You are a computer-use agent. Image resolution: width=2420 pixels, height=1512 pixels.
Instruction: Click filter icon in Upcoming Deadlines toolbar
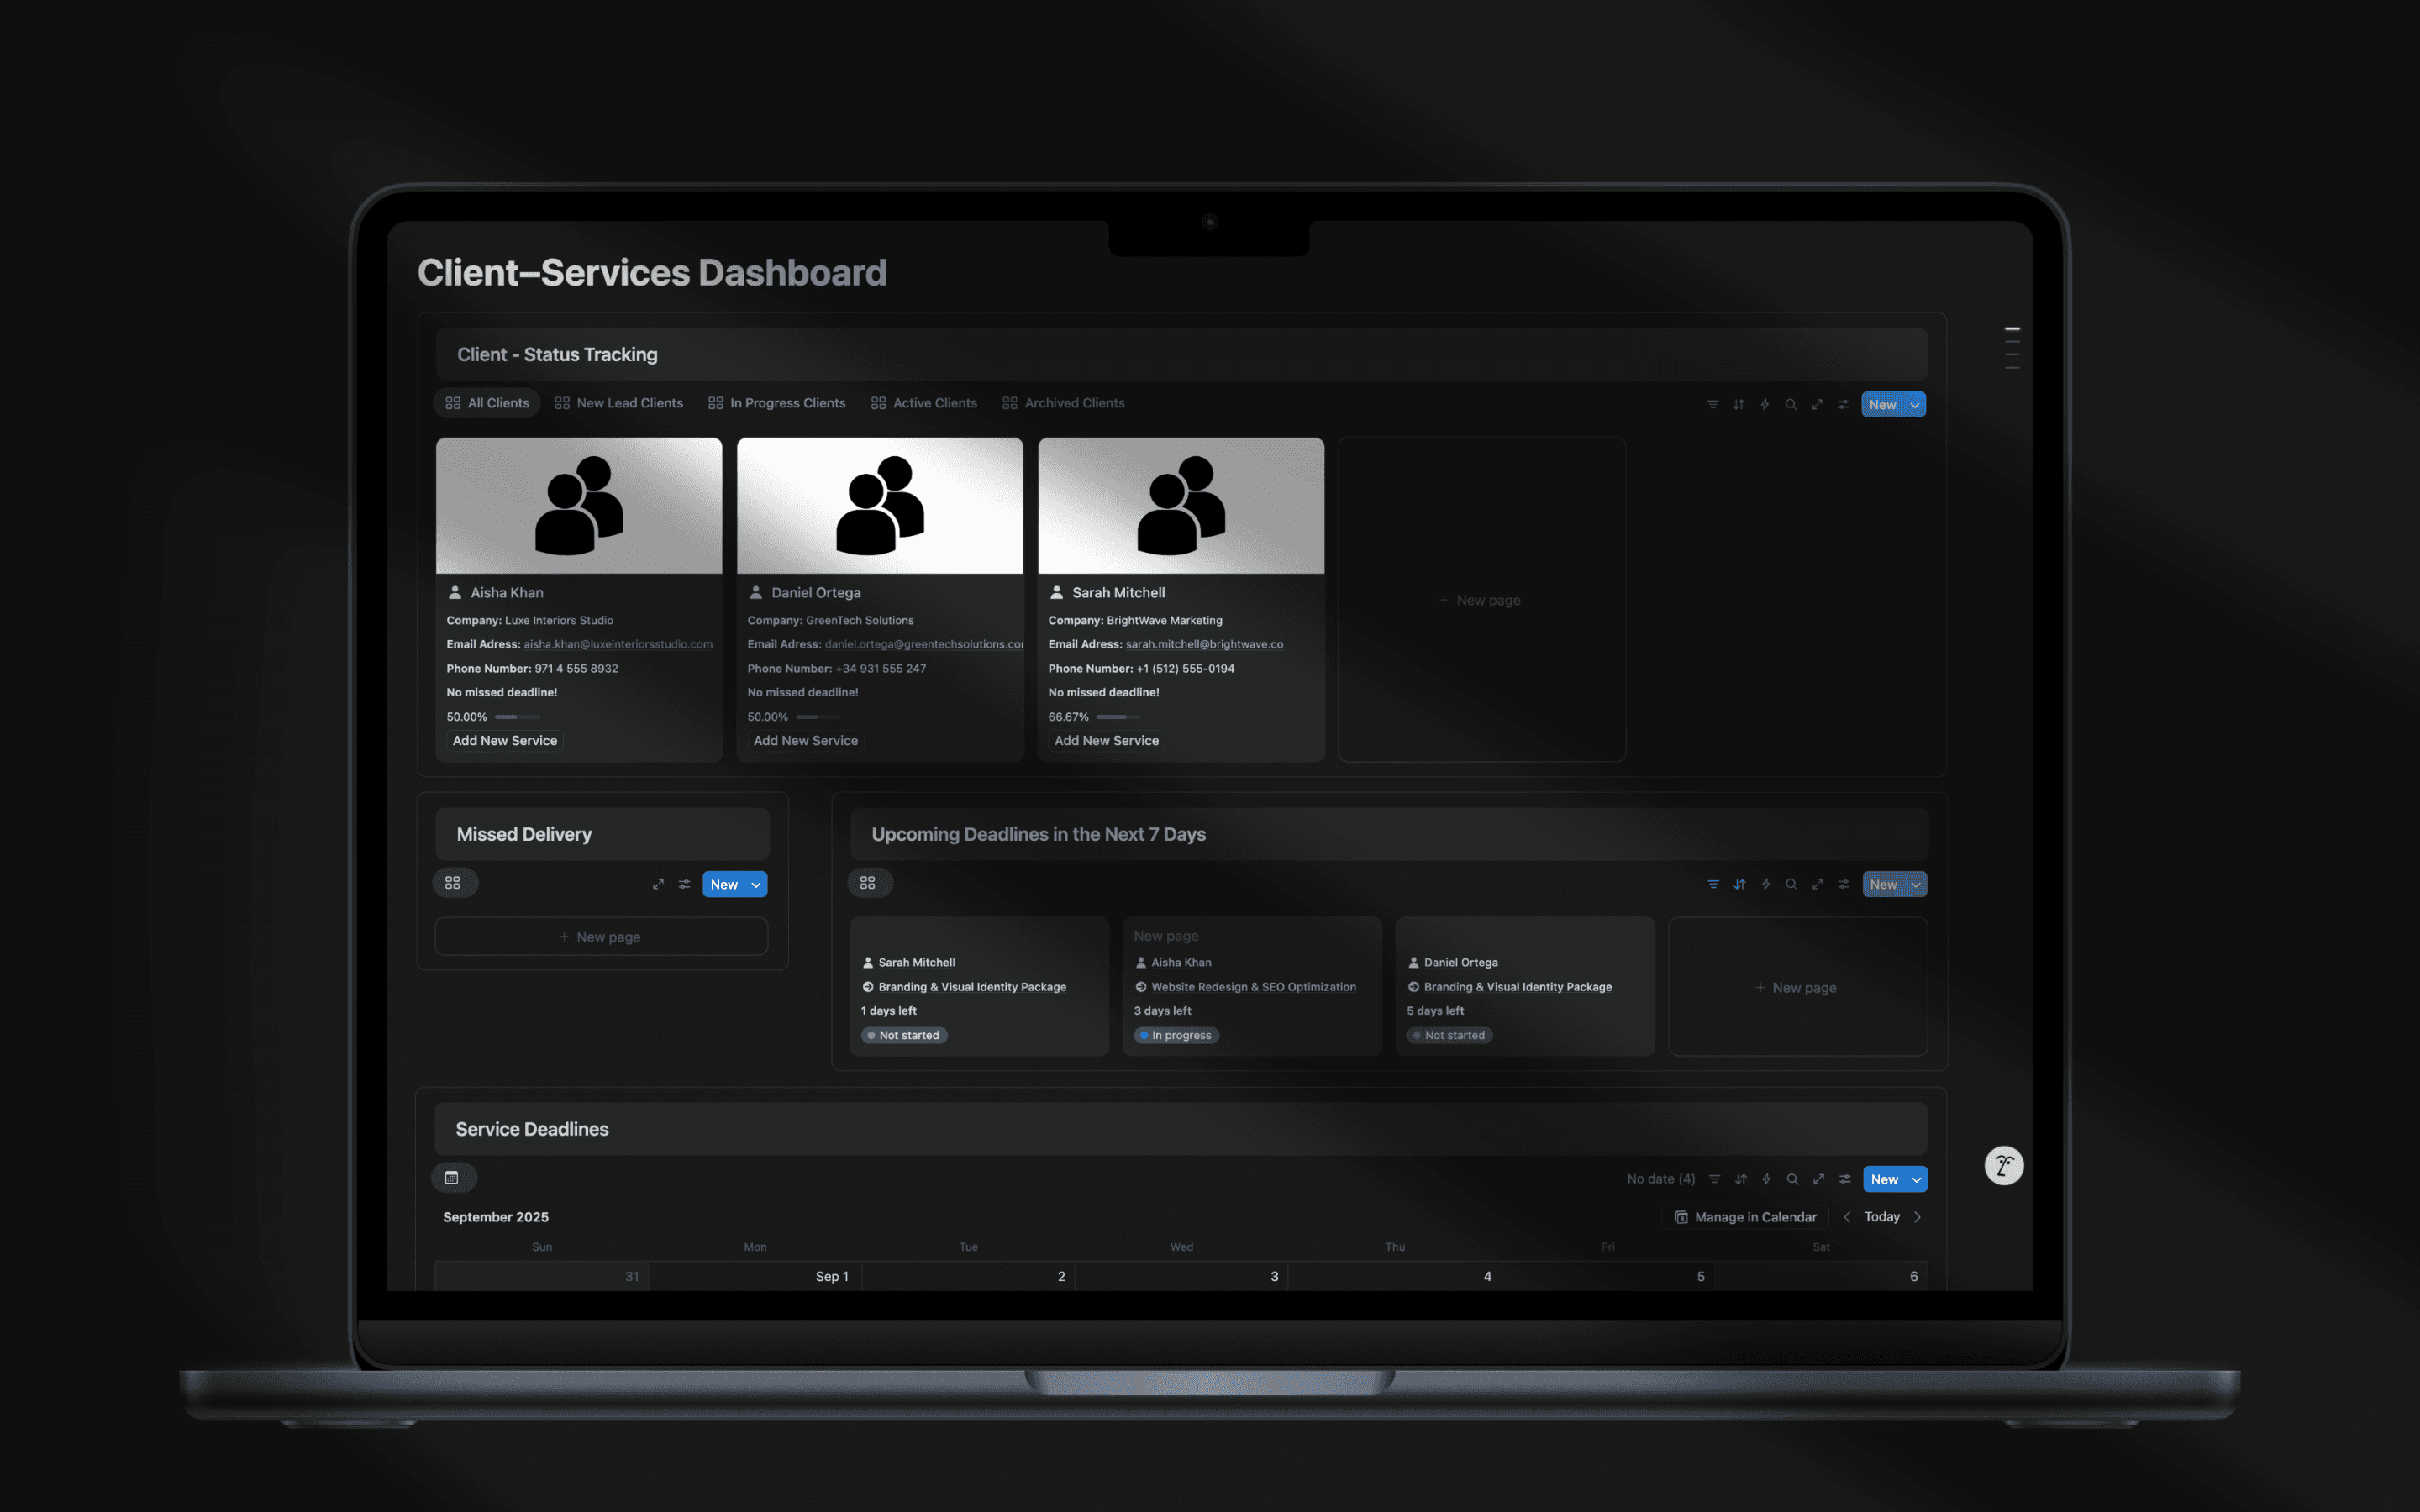coord(1713,885)
